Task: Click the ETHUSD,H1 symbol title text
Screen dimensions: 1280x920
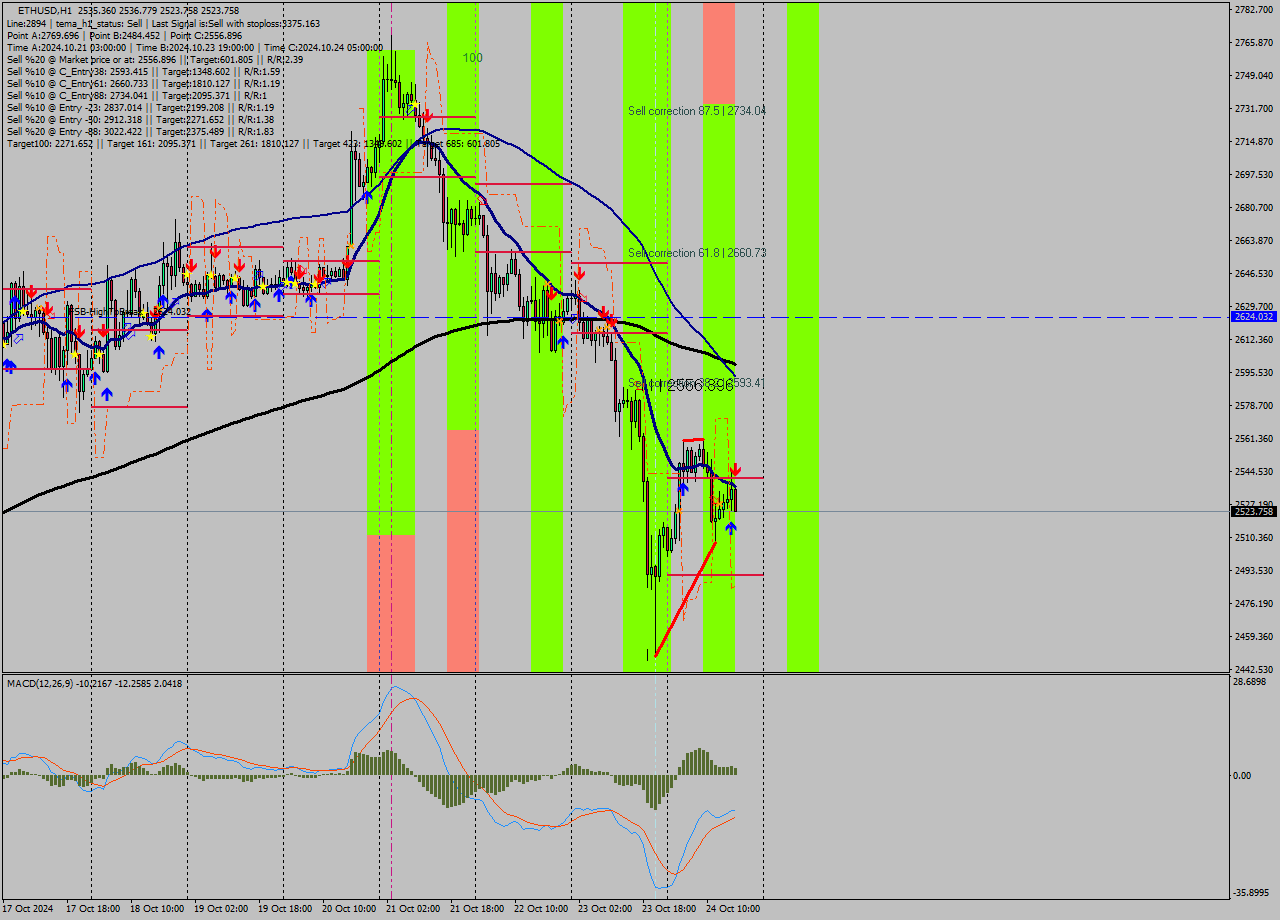Action: [x=45, y=10]
